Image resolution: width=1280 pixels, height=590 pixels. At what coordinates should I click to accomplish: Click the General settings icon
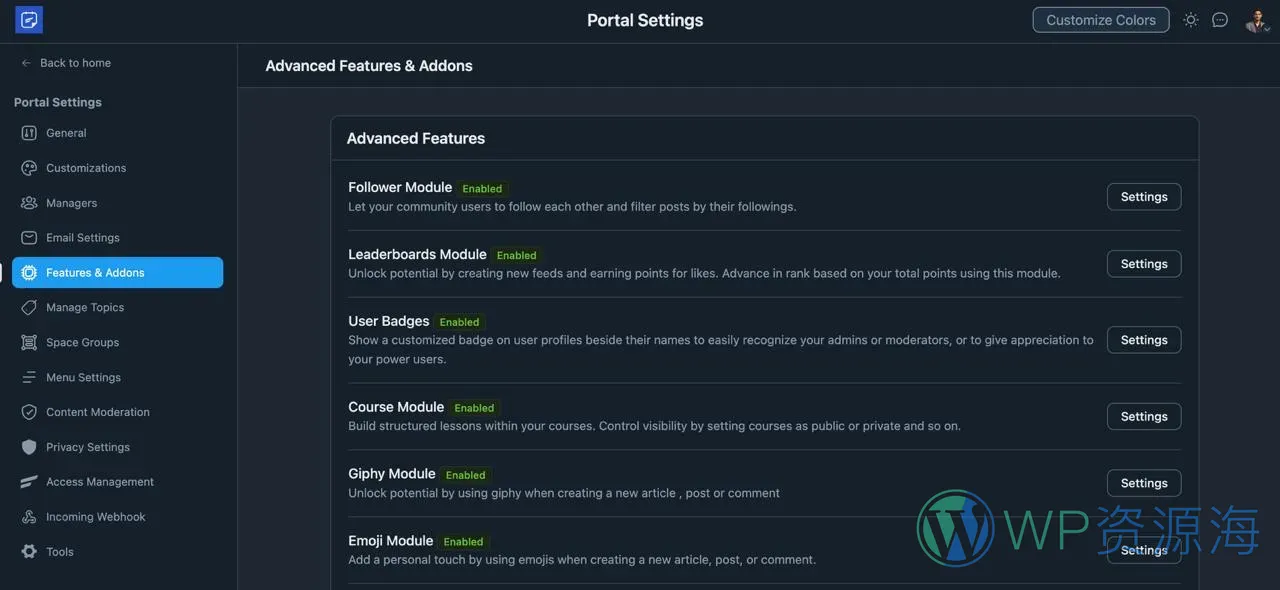pyautogui.click(x=29, y=133)
